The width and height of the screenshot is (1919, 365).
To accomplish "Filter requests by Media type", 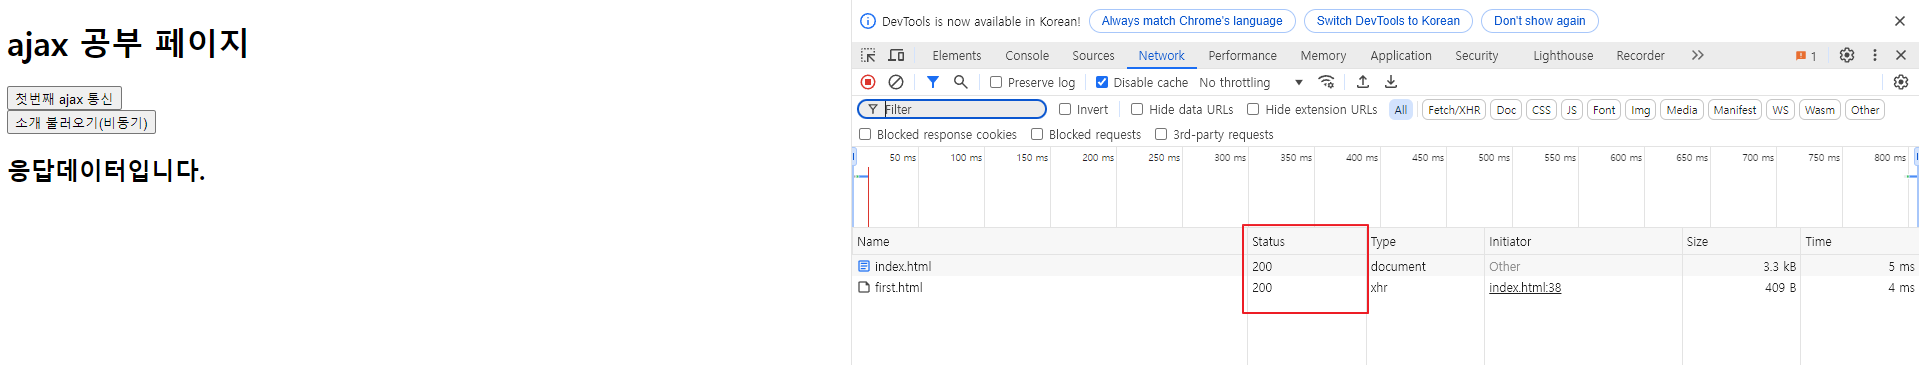I will pyautogui.click(x=1682, y=110).
